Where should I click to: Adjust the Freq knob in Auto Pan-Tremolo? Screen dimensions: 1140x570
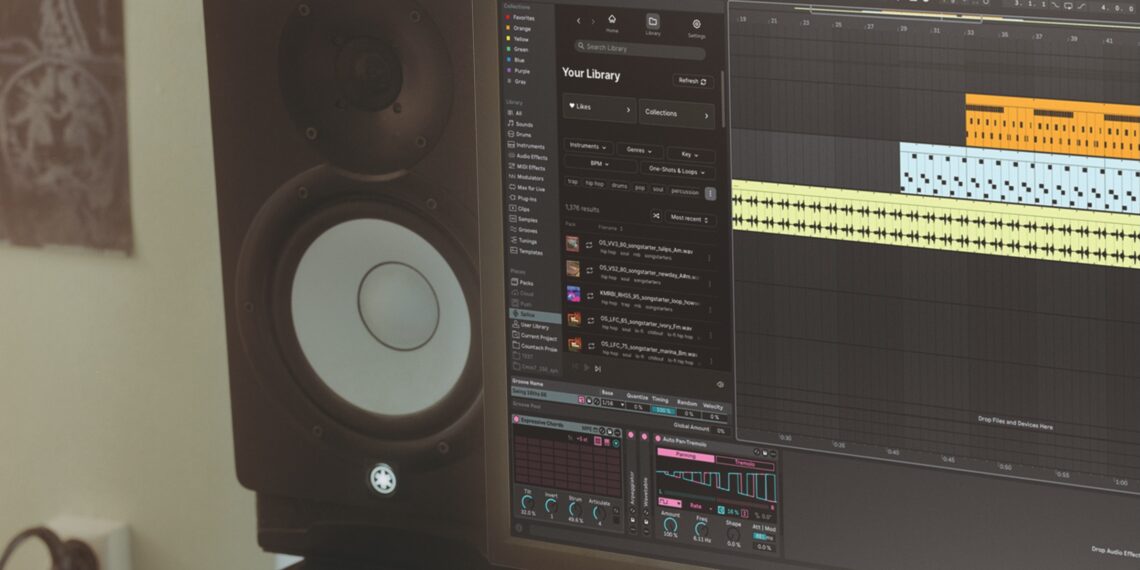pyautogui.click(x=702, y=529)
